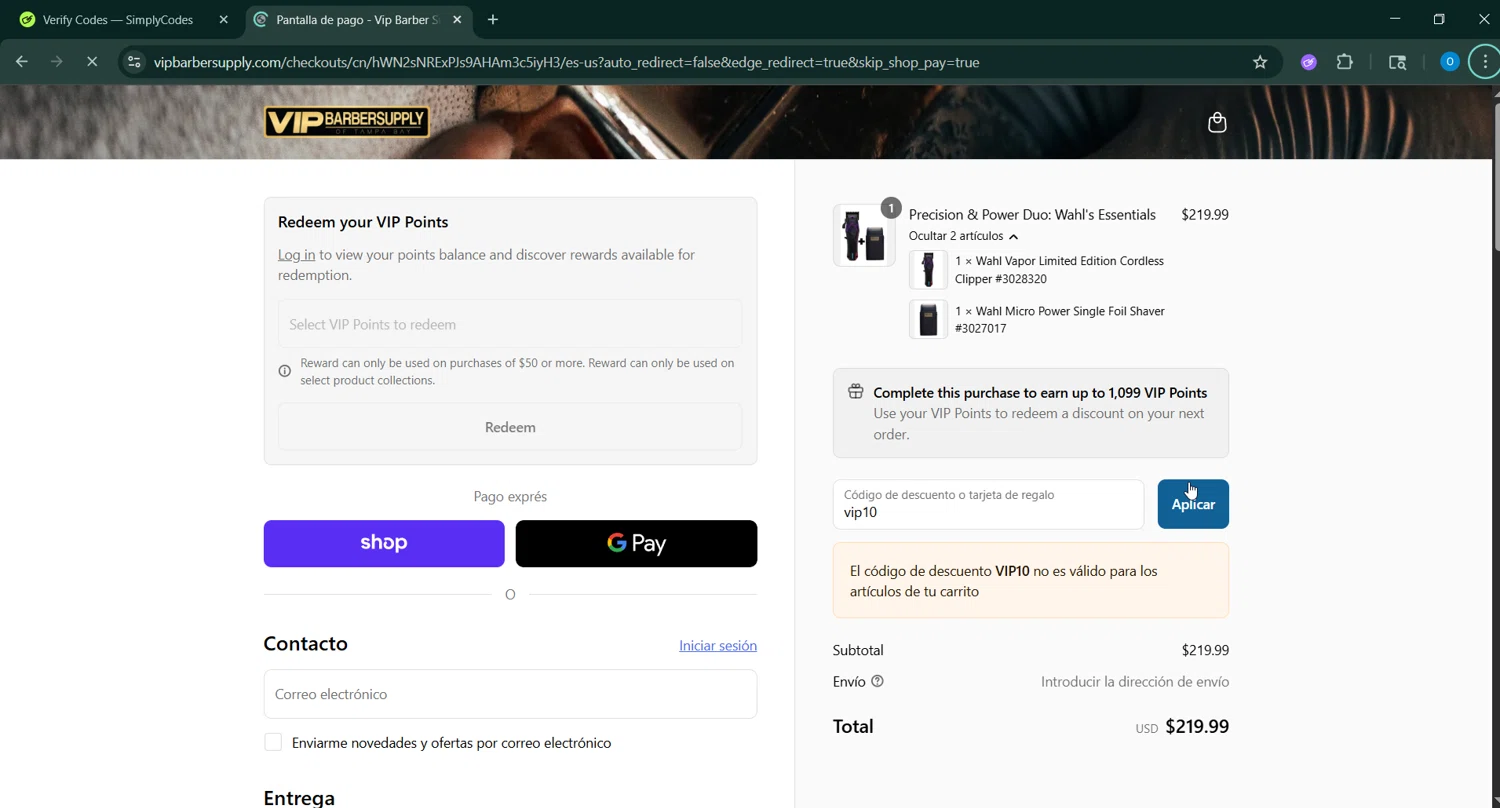1500x808 pixels.
Task: Open the side panel search icon
Action: (1398, 62)
